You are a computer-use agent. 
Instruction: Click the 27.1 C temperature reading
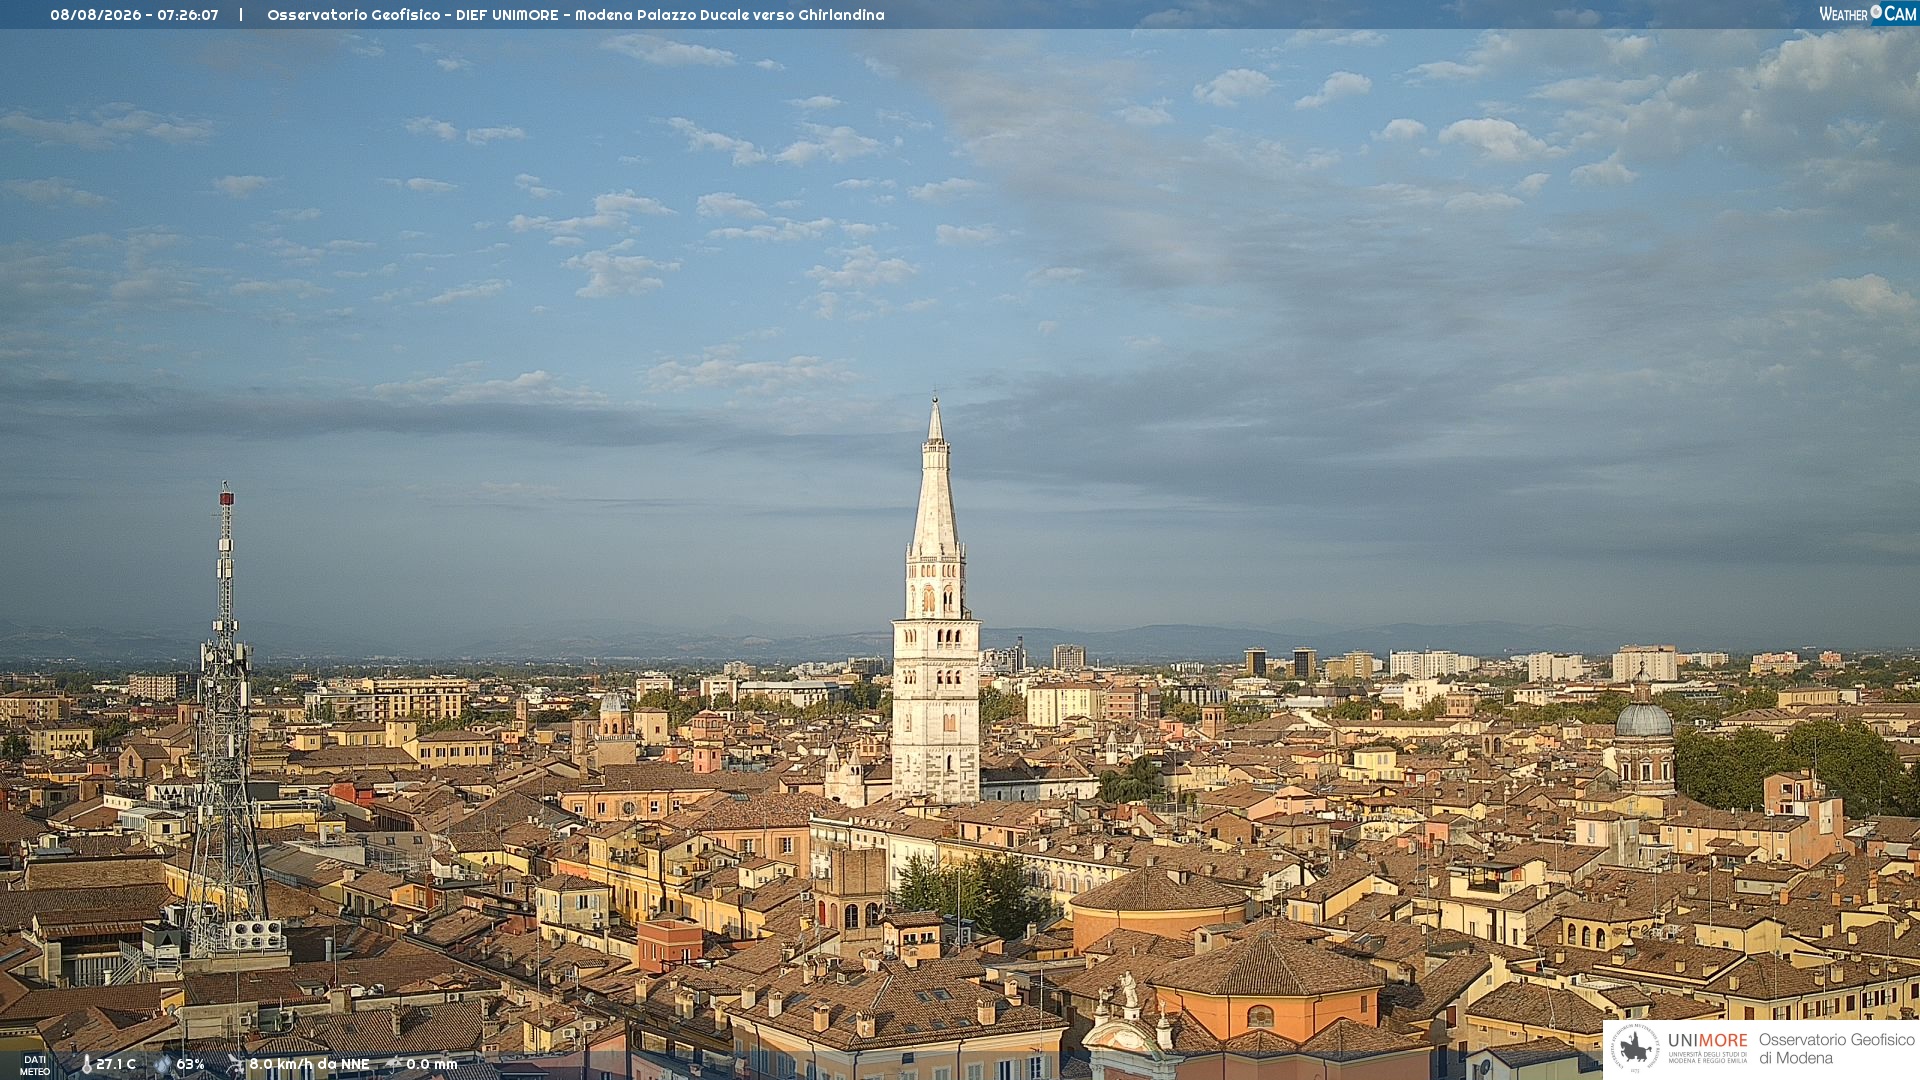pyautogui.click(x=116, y=1064)
